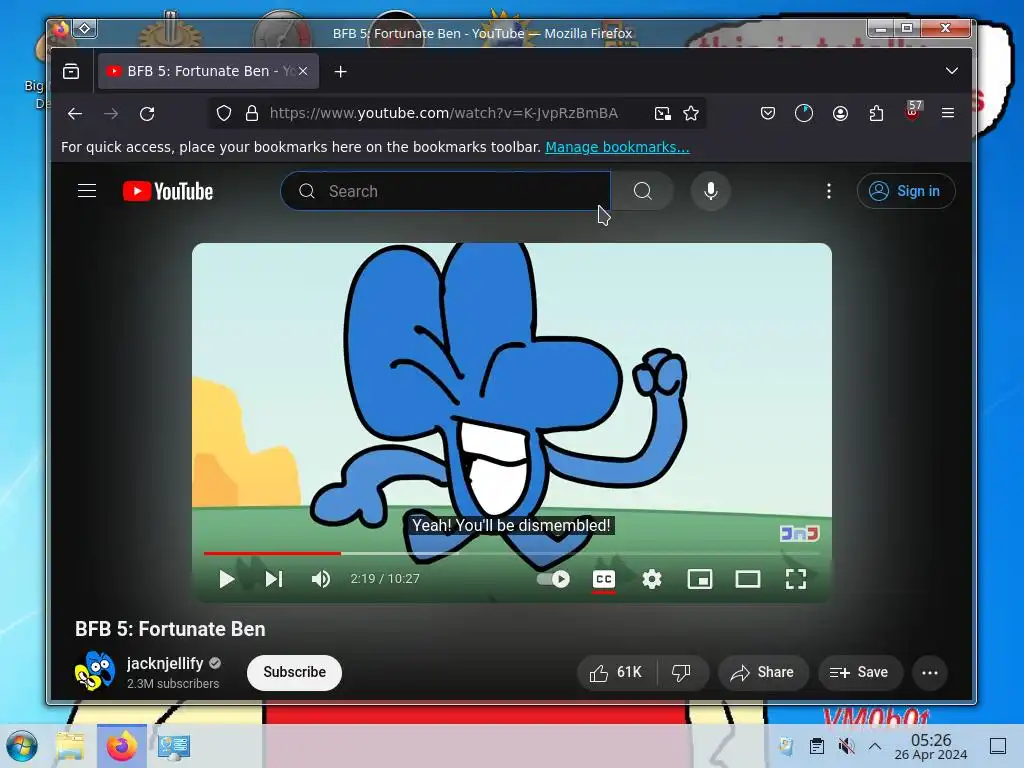Viewport: 1024px width, 768px height.
Task: Open the Firefox View tab icon
Action: click(x=71, y=71)
